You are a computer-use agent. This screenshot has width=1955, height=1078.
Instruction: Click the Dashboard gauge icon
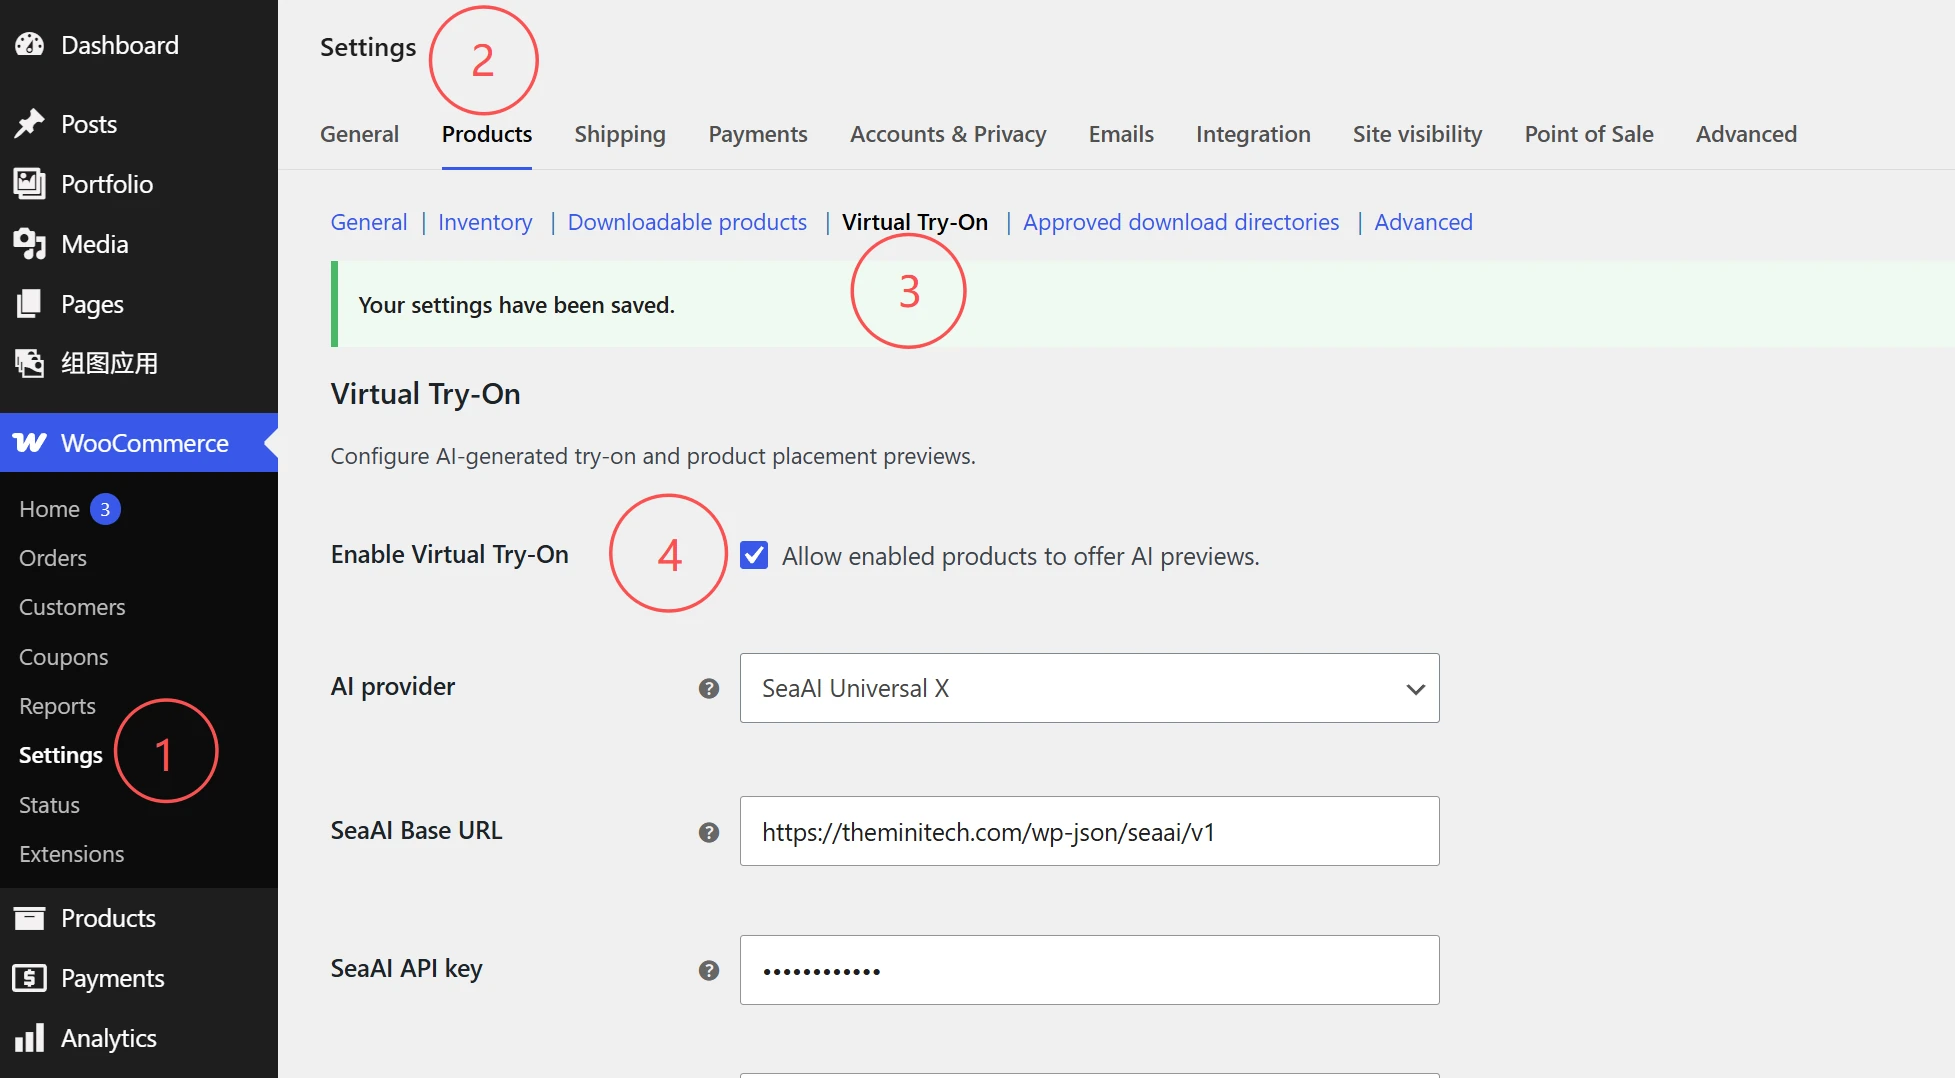pyautogui.click(x=30, y=45)
